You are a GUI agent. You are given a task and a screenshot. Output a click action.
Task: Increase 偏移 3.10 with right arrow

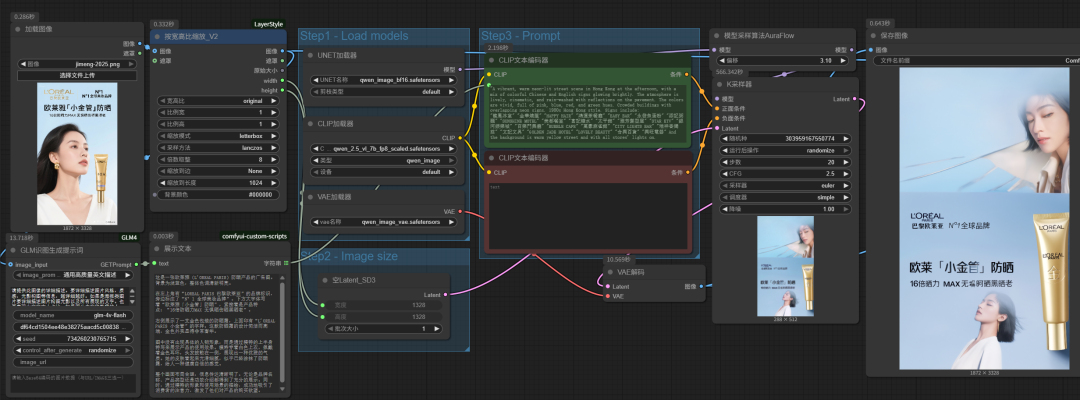pos(845,61)
